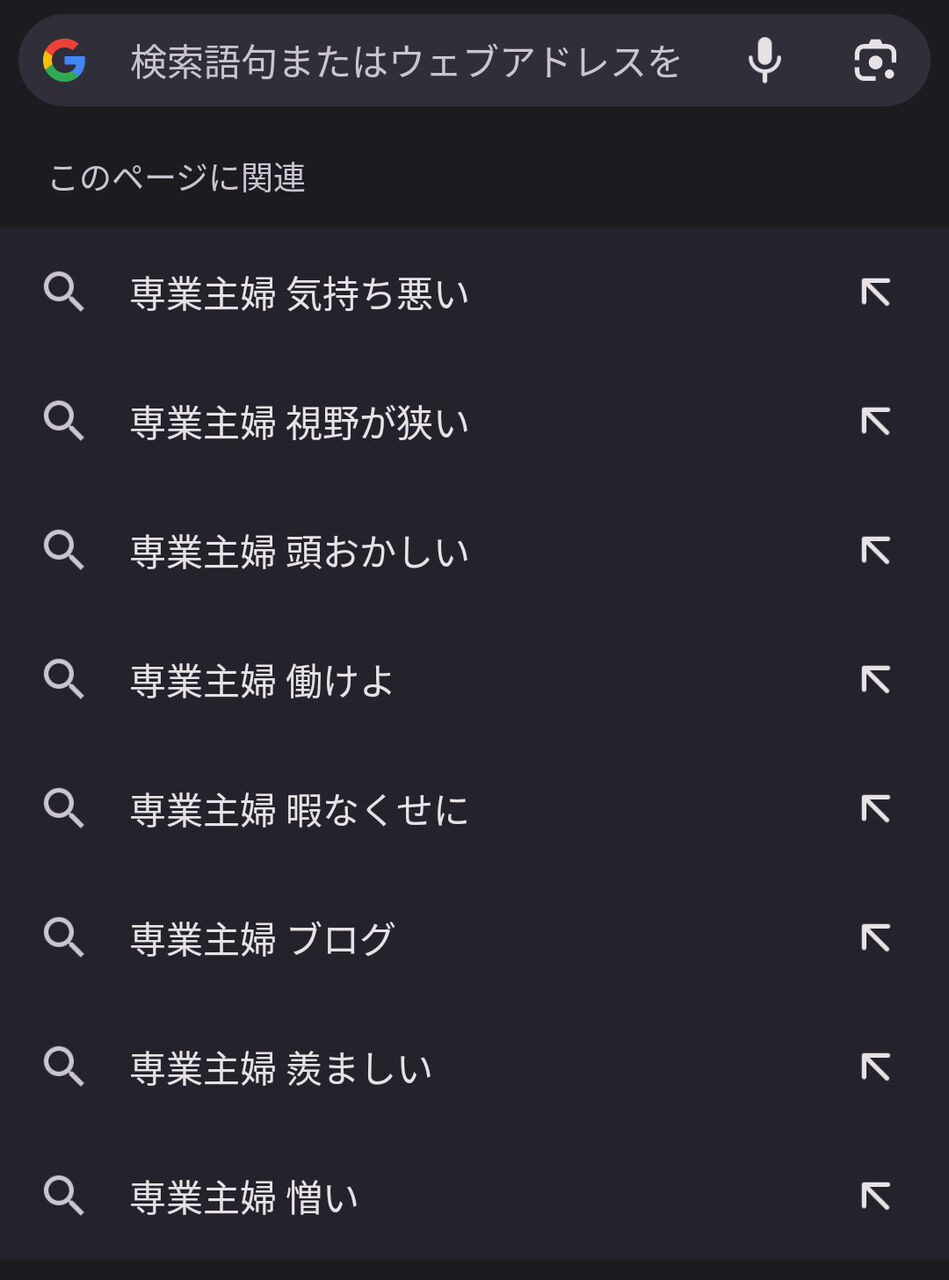Insert '専業主婦 暇なくせに' suggestion with arrow icon
The image size is (949, 1280).
pos(875,809)
